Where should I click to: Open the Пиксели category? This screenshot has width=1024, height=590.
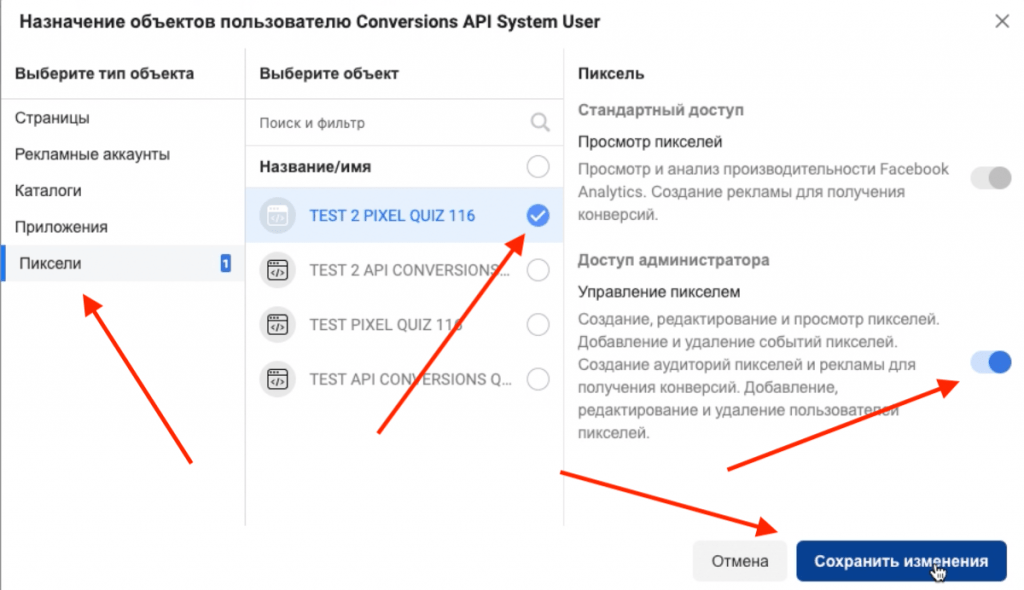[42, 263]
